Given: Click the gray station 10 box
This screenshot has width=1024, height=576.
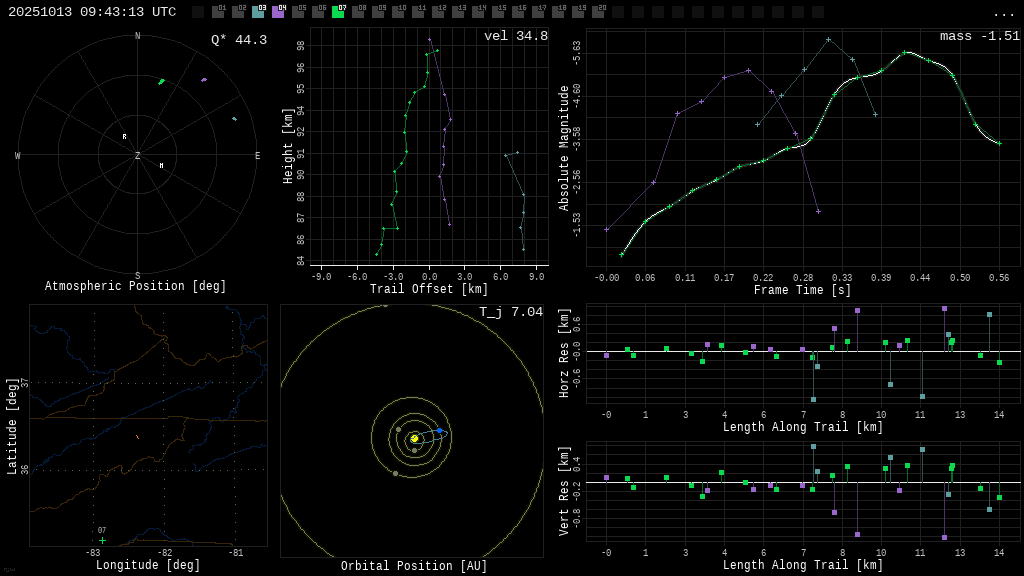Looking at the screenshot, I should click(398, 12).
